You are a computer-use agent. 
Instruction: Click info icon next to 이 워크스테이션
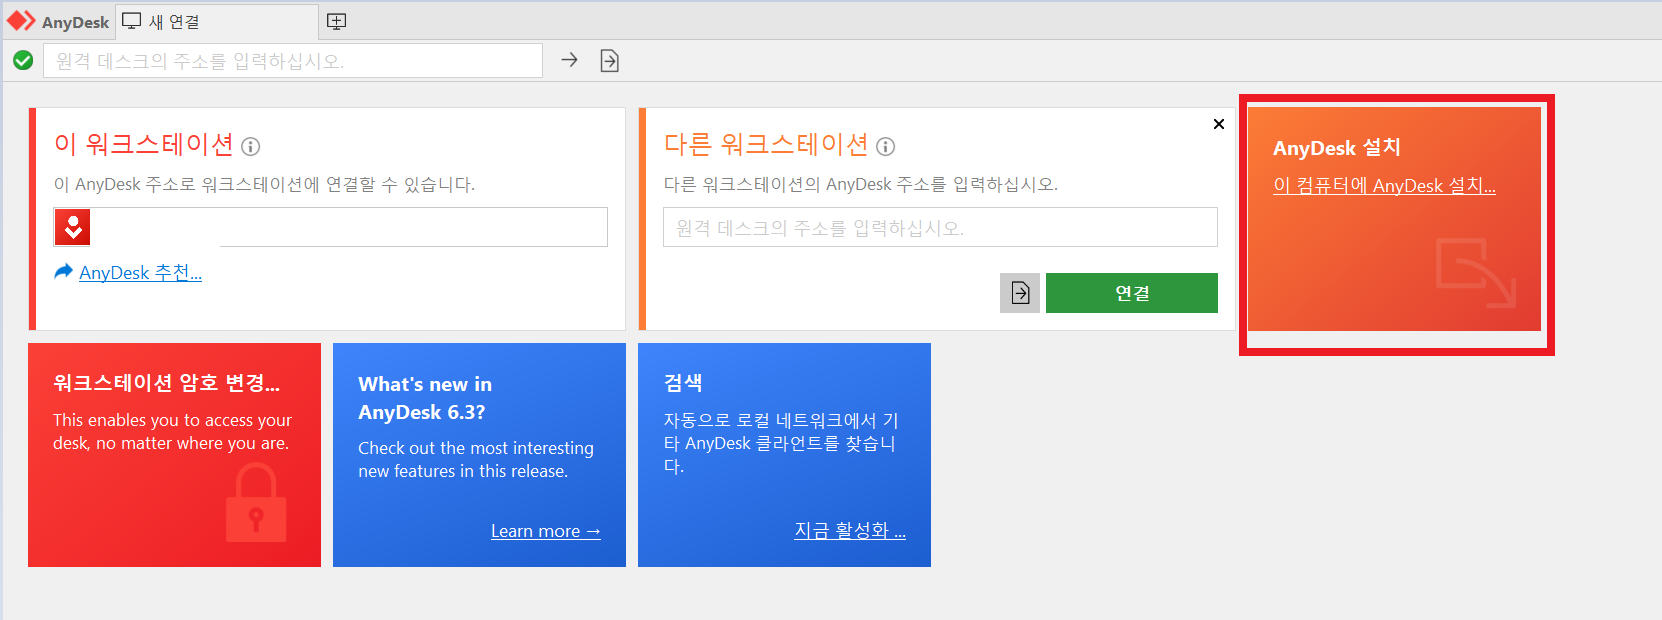pyautogui.click(x=251, y=147)
